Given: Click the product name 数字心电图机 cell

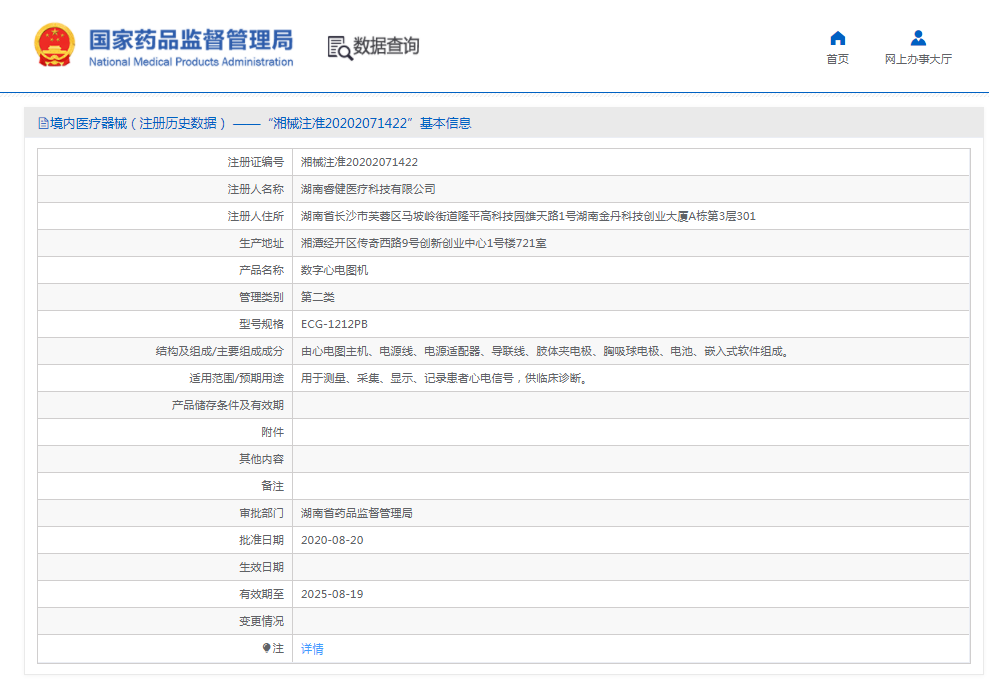Looking at the screenshot, I should click(334, 270).
